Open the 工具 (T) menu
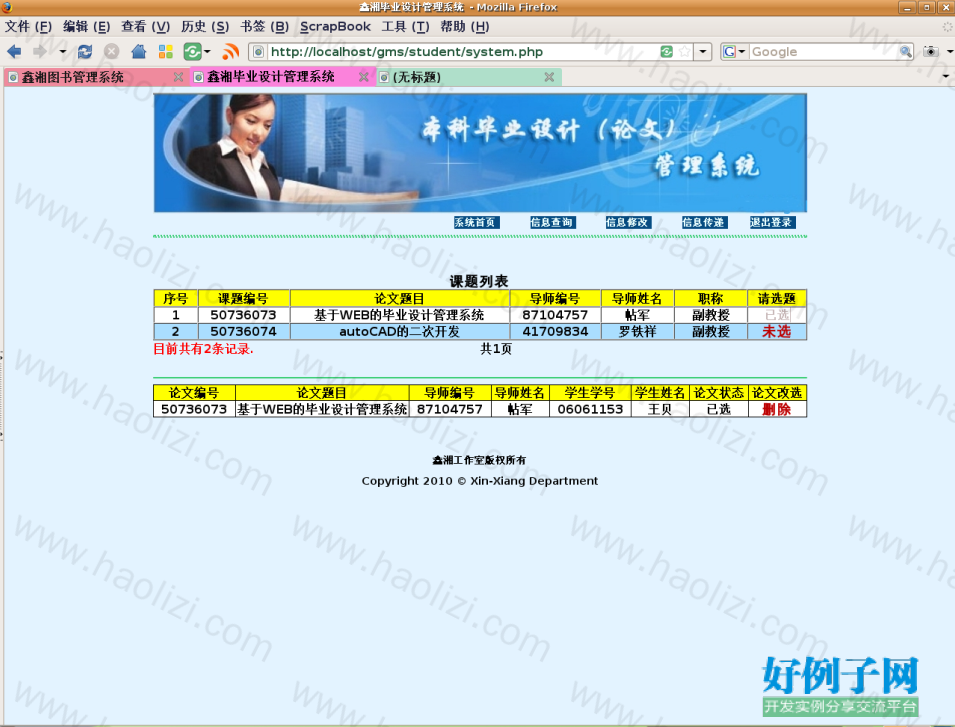955x727 pixels. point(405,27)
